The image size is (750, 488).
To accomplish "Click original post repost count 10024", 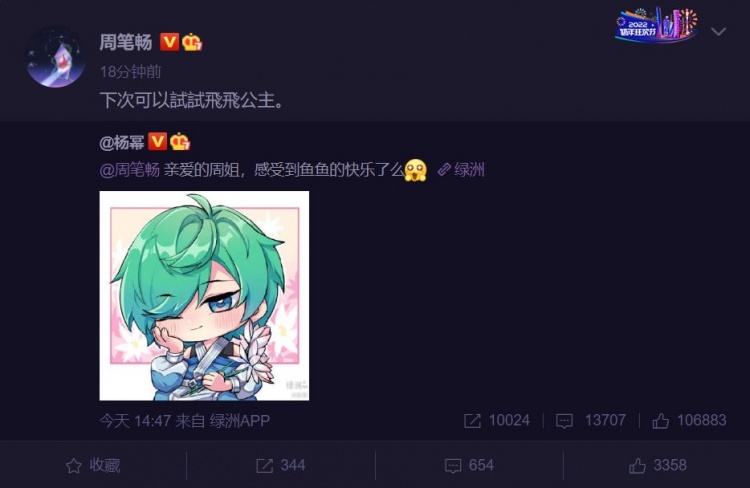I will 497,421.
